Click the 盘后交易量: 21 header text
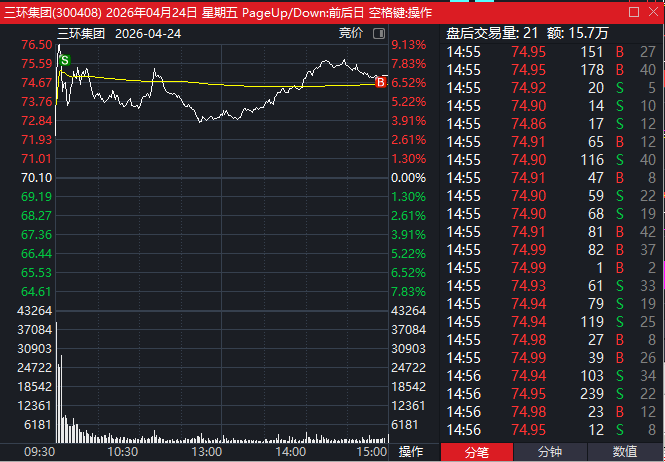 pyautogui.click(x=492, y=33)
